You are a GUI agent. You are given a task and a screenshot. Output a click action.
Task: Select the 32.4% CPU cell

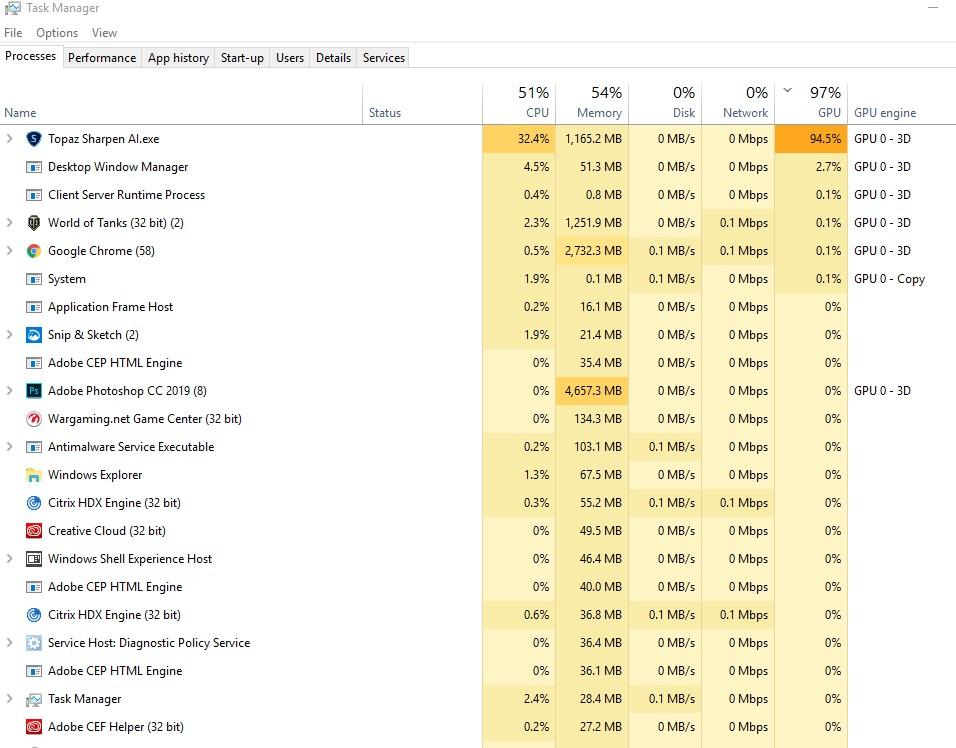pyautogui.click(x=519, y=139)
